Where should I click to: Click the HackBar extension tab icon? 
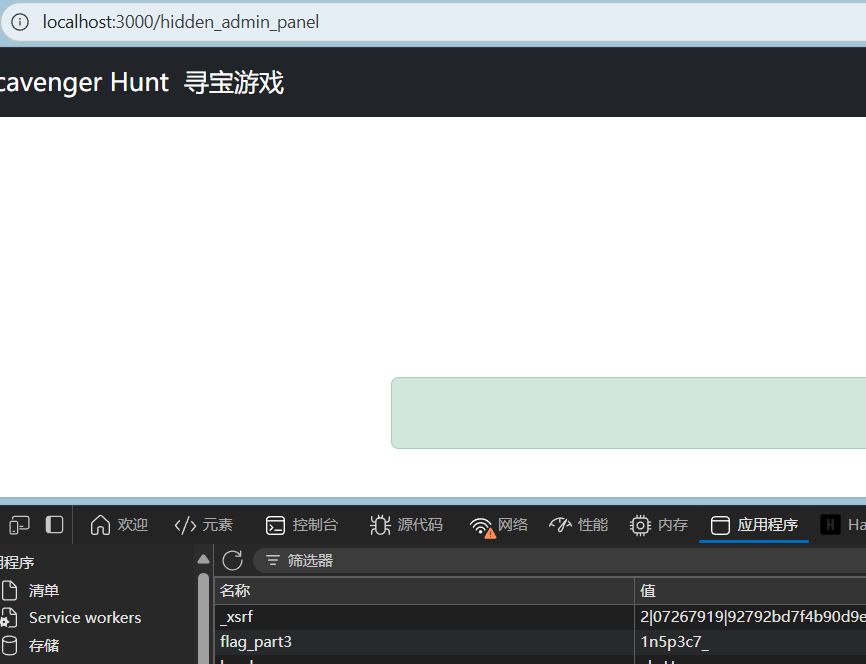click(831, 525)
